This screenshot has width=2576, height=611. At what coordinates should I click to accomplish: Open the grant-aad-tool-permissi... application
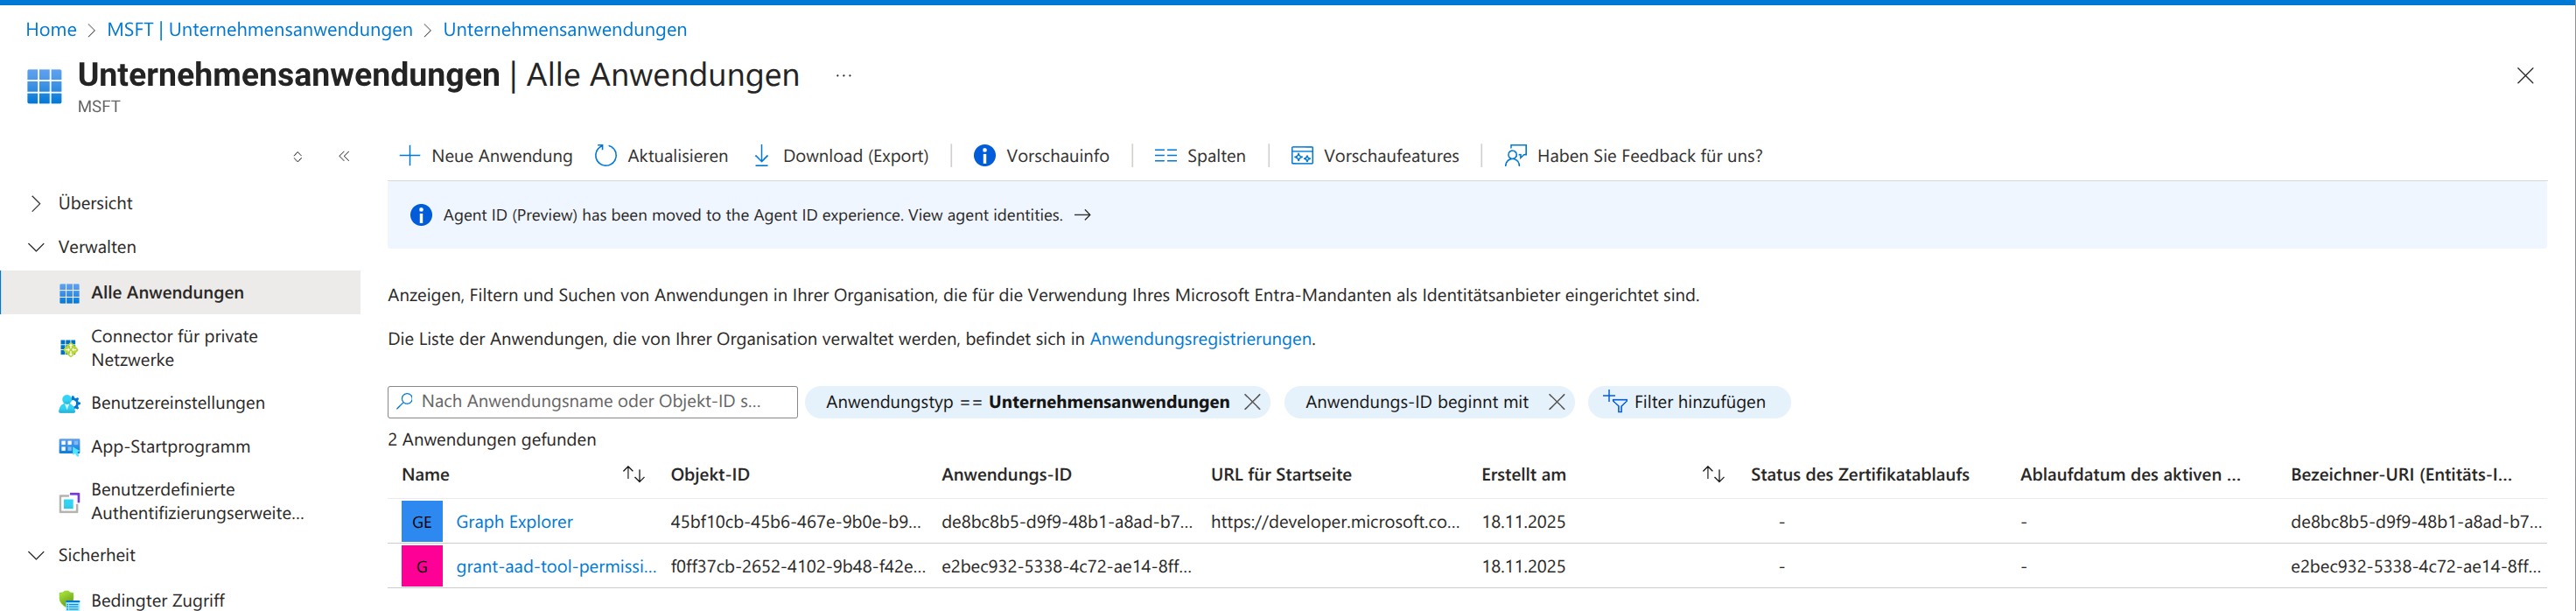[x=556, y=567]
